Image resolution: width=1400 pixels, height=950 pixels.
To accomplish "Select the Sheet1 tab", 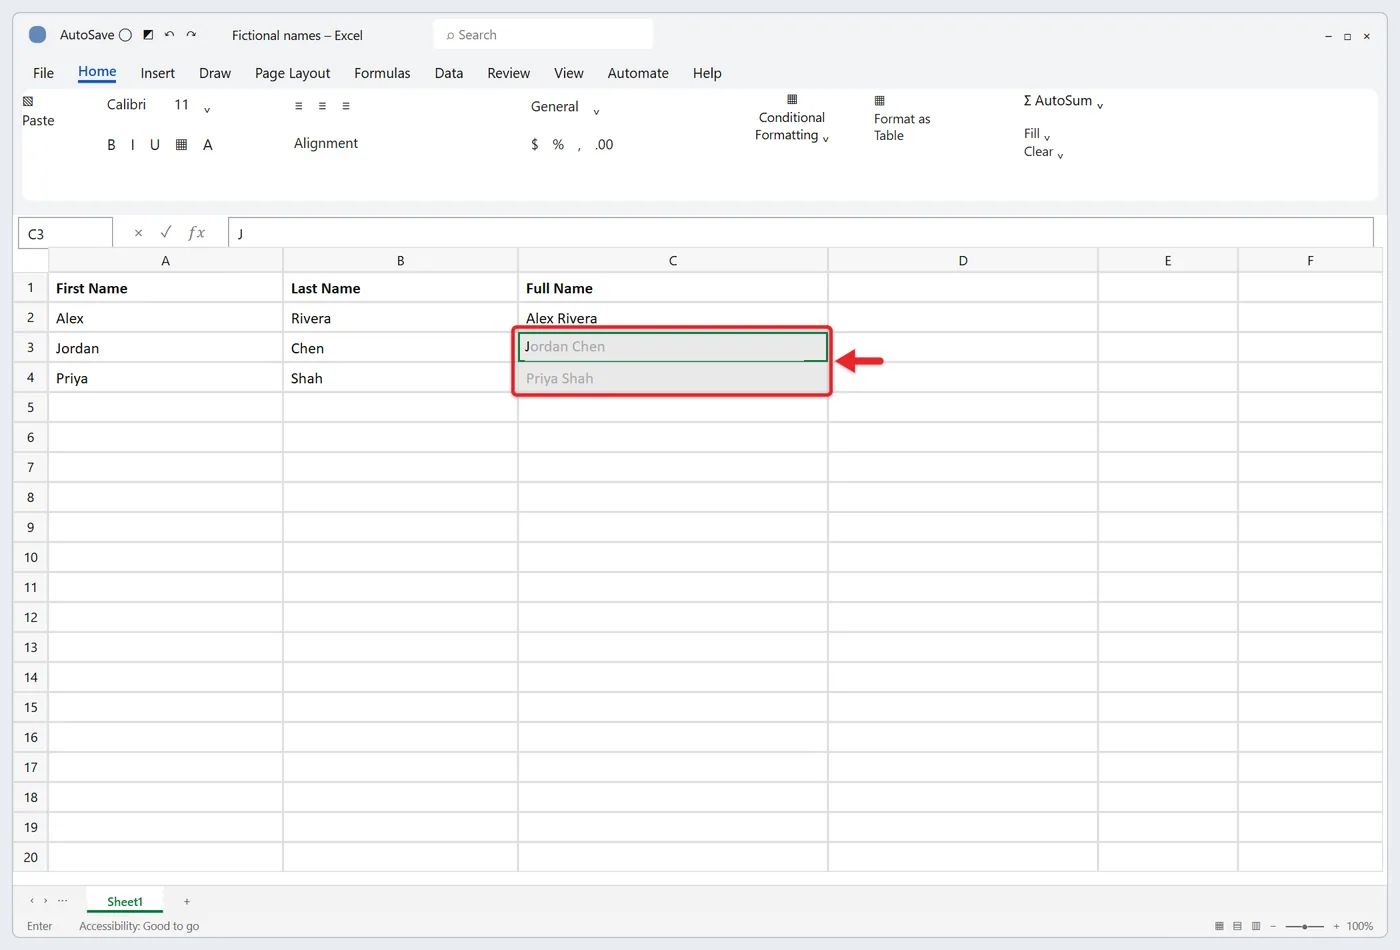I will (125, 902).
